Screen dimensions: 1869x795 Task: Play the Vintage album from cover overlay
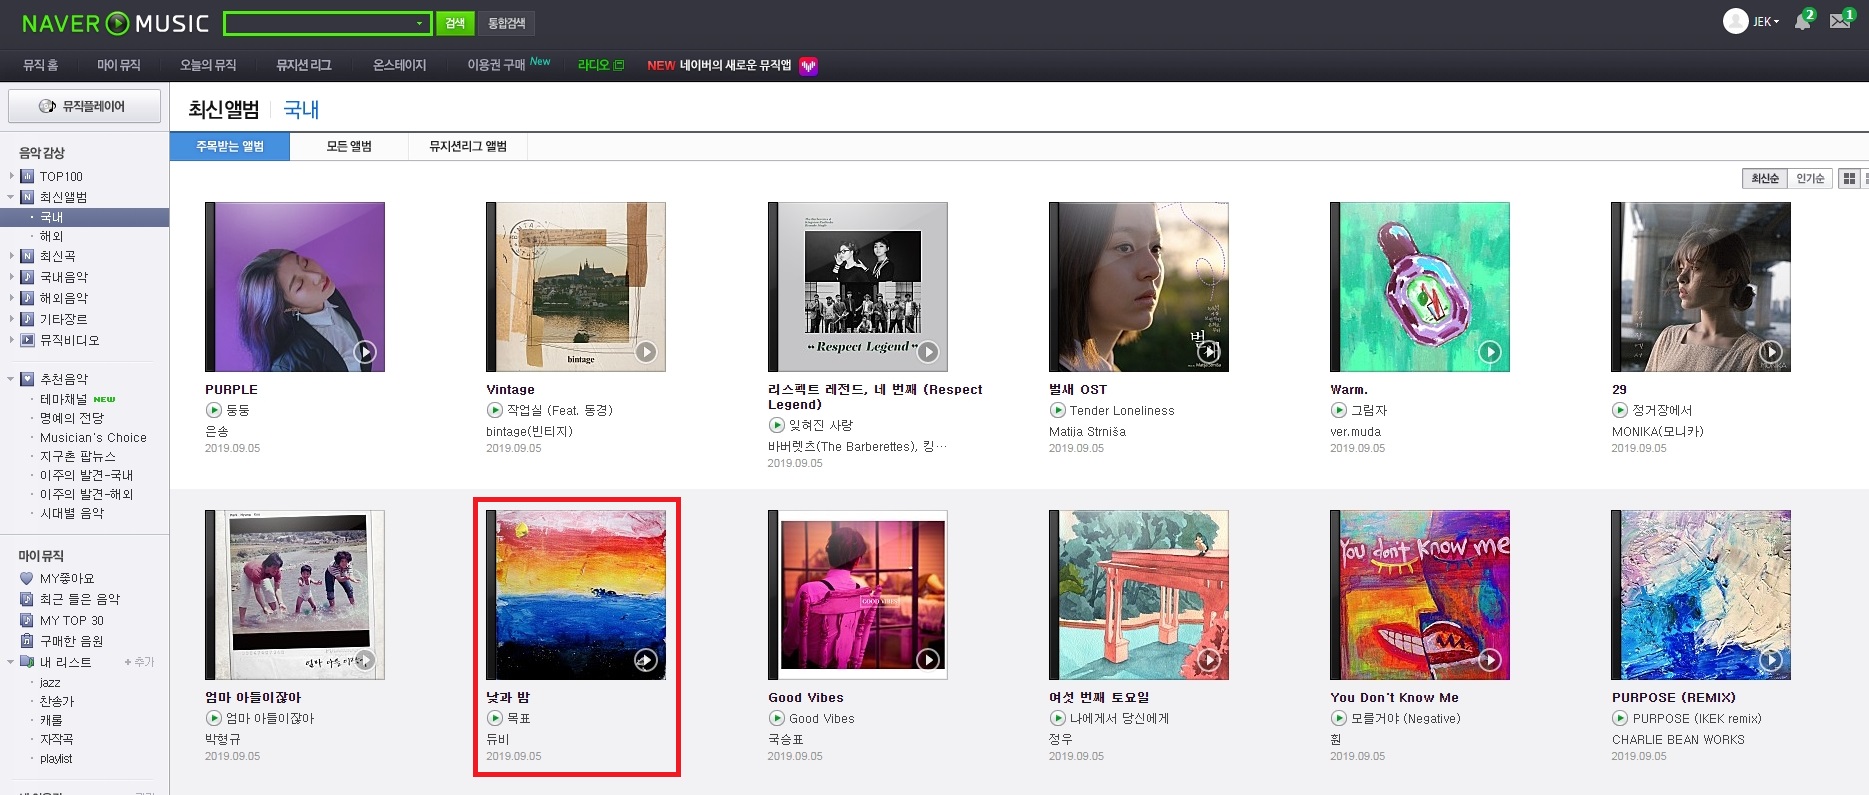(646, 352)
